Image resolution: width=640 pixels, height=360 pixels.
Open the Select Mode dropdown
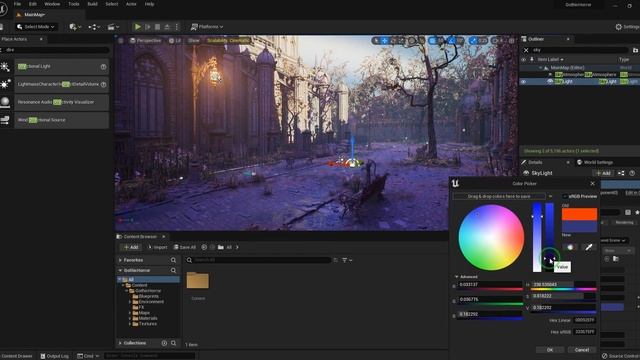pyautogui.click(x=36, y=27)
